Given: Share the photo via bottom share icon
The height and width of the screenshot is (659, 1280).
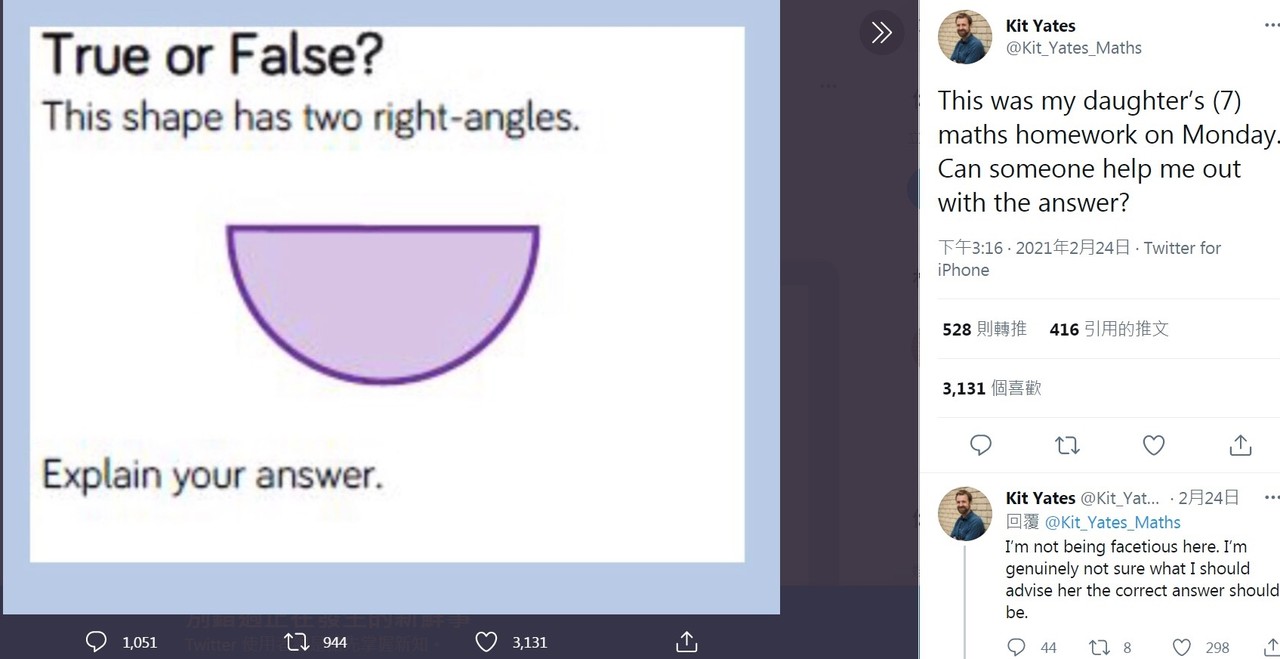Looking at the screenshot, I should point(686,642).
